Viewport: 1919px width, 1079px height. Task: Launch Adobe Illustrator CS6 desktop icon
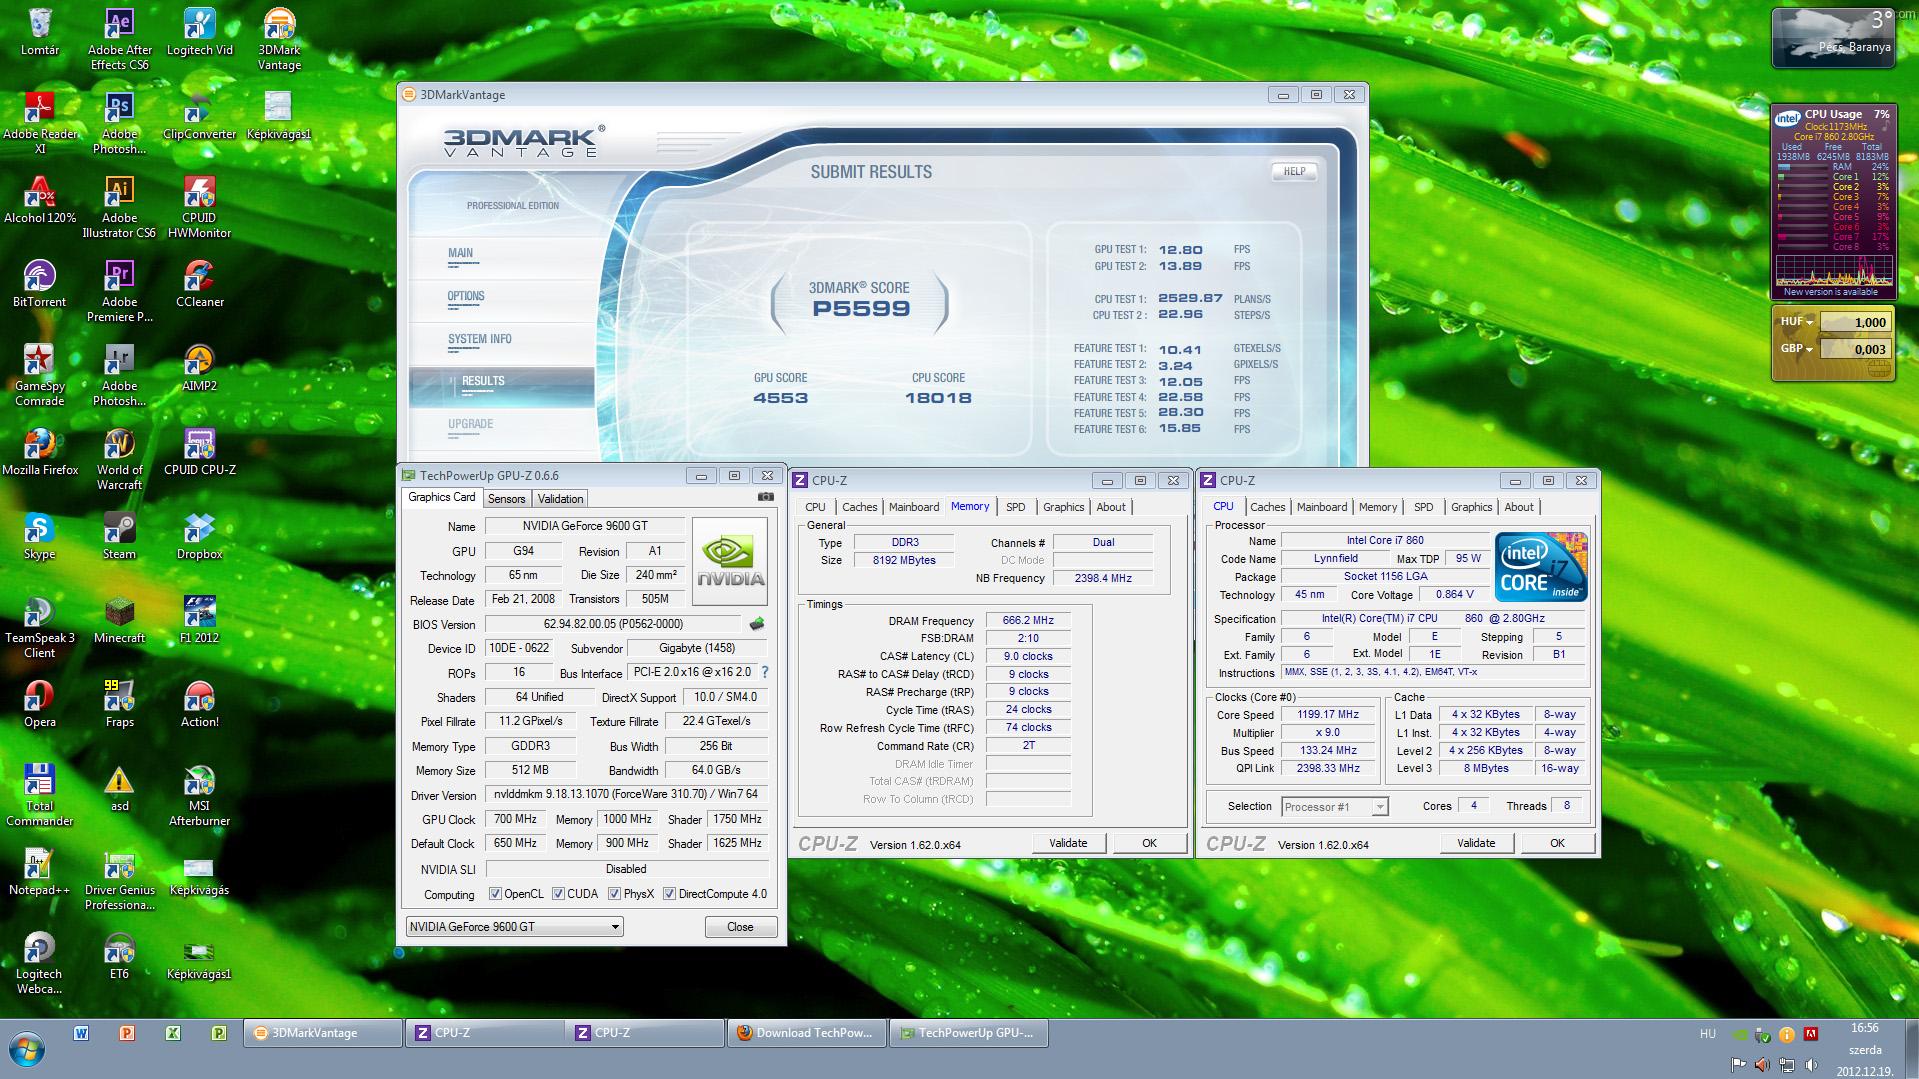120,208
